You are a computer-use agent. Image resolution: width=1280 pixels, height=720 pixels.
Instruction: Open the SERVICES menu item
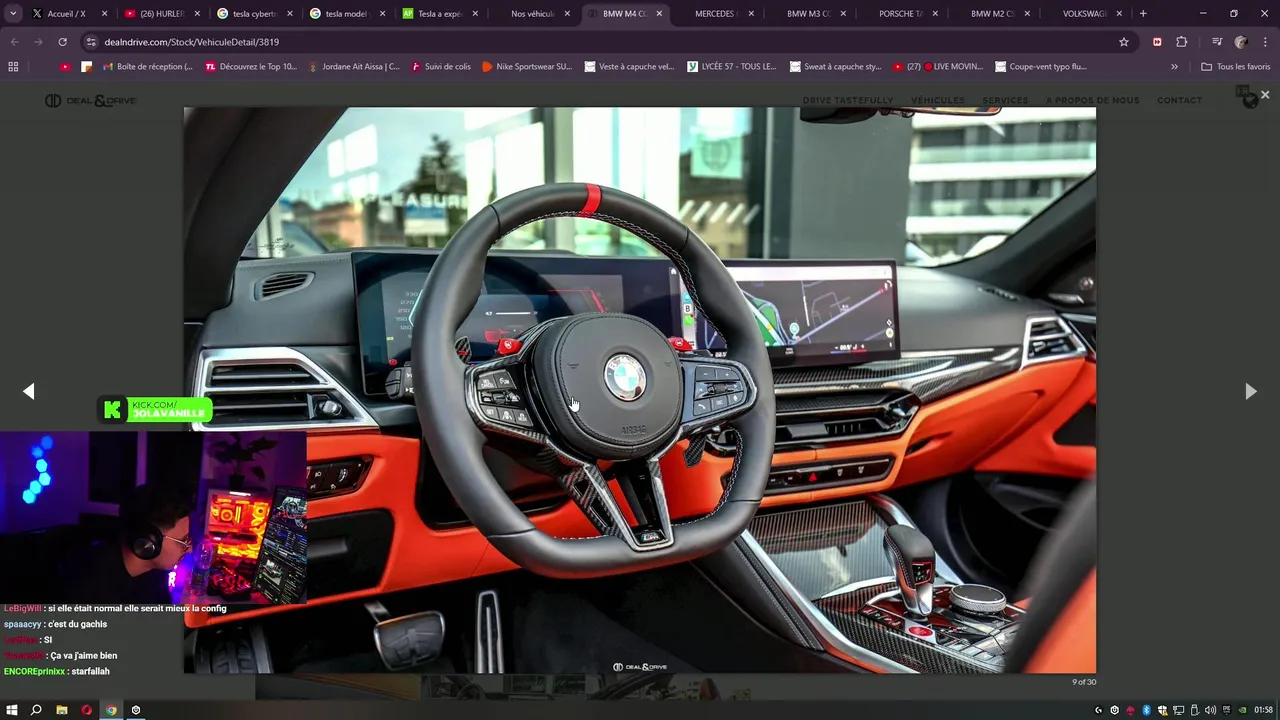1005,100
